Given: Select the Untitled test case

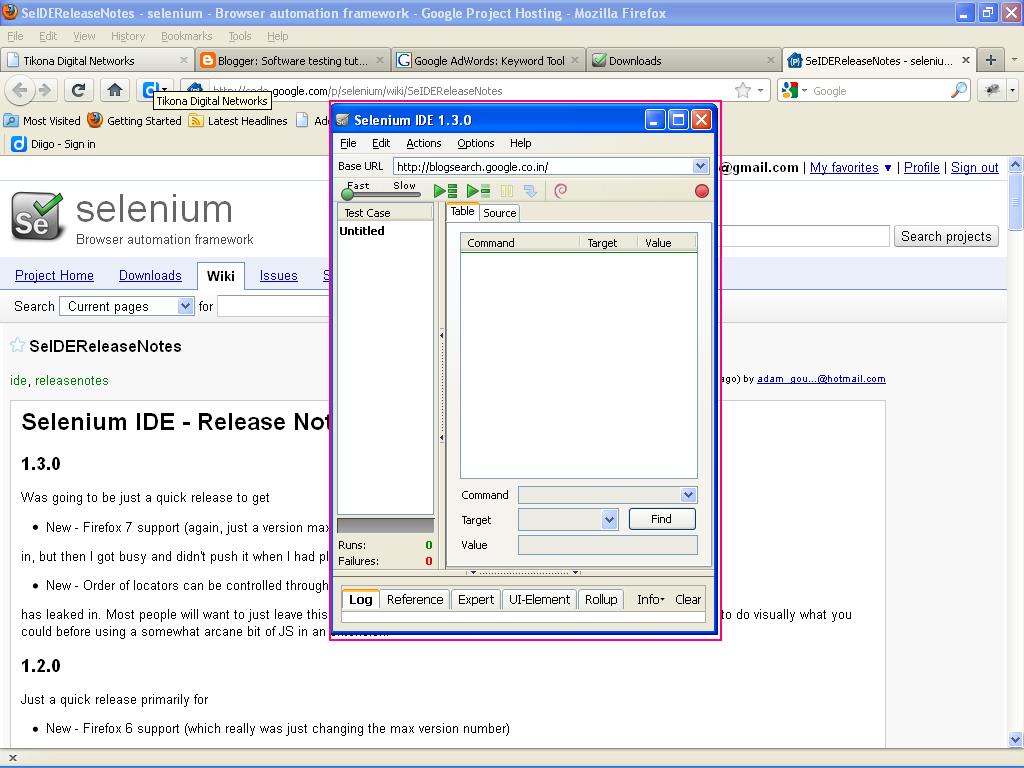Looking at the screenshot, I should (362, 231).
